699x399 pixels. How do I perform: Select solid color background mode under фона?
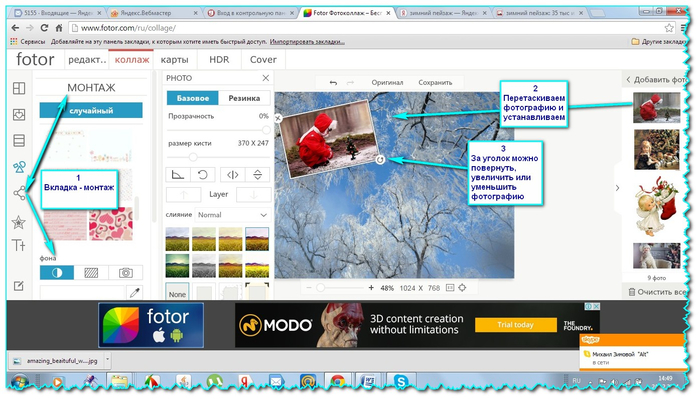point(57,272)
